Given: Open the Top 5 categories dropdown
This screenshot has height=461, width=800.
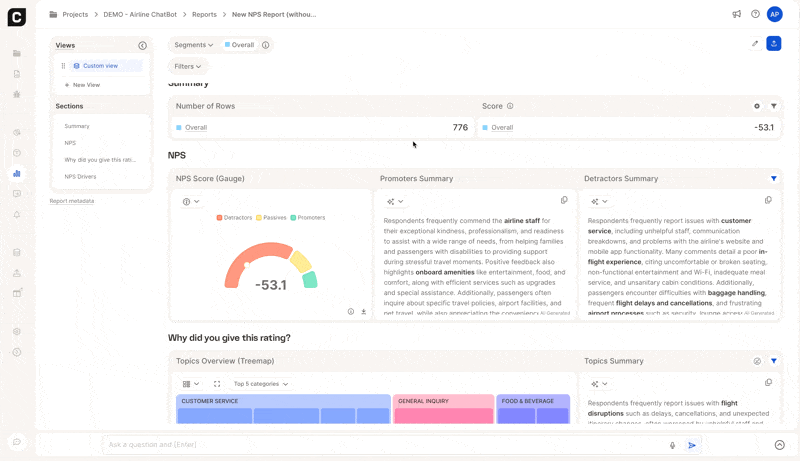Looking at the screenshot, I should 260,384.
